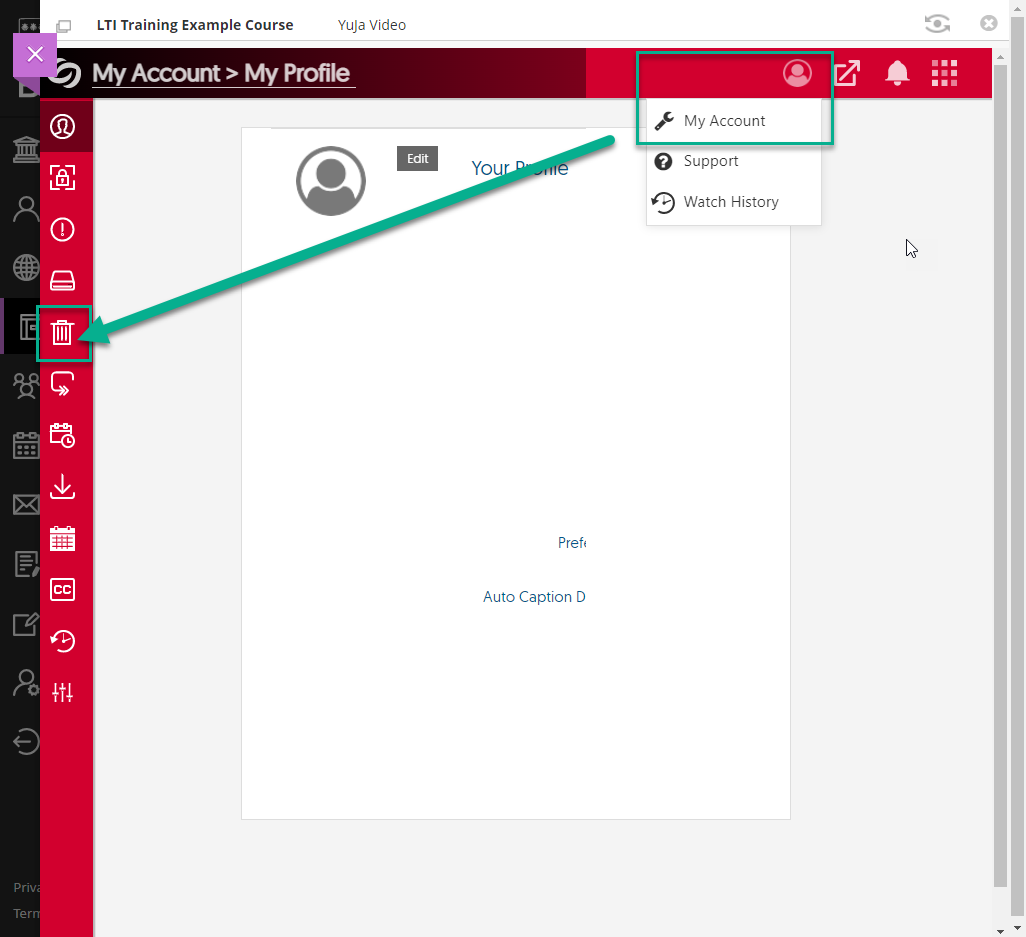
Task: Open the download icon in red sidebar
Action: (63, 487)
